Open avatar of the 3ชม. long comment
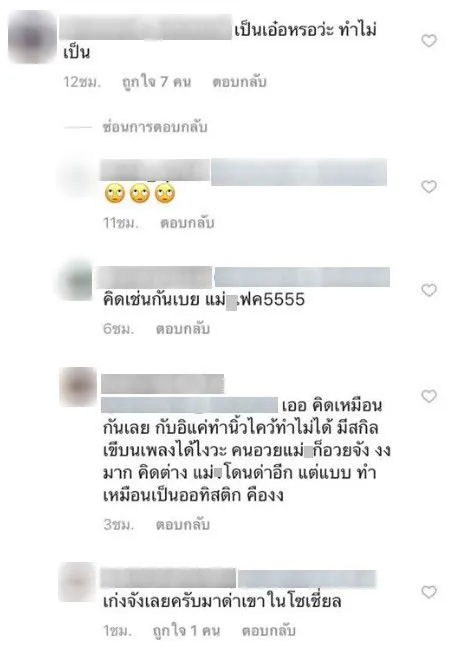 (x=78, y=387)
